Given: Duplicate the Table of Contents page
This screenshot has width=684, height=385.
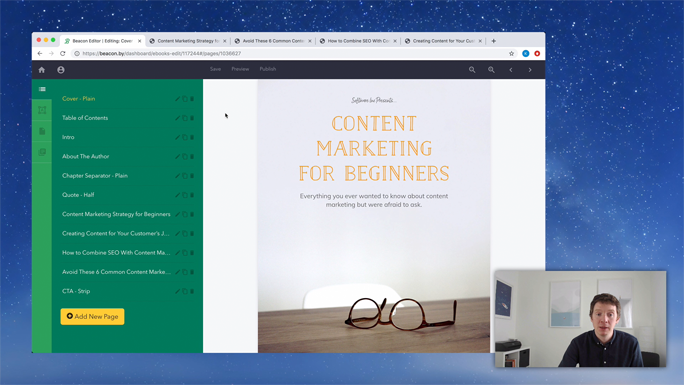Looking at the screenshot, I should pyautogui.click(x=185, y=118).
